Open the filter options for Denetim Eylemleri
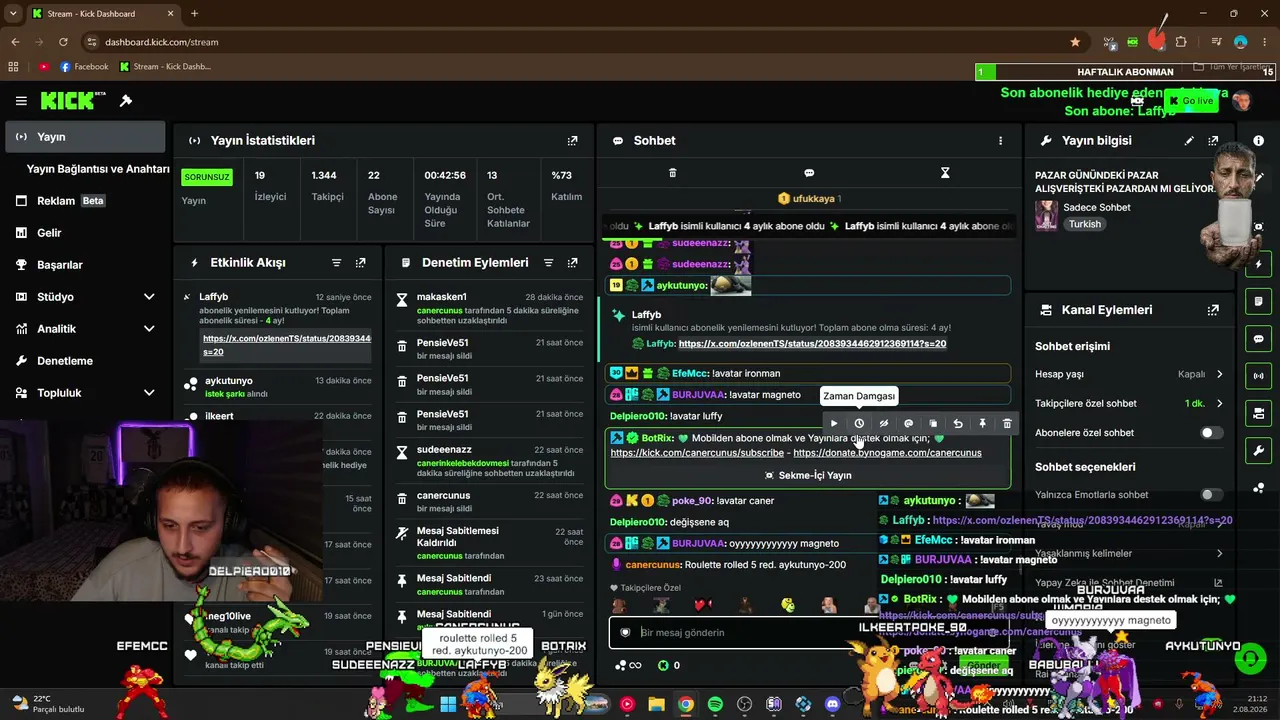1280x720 pixels. (548, 263)
